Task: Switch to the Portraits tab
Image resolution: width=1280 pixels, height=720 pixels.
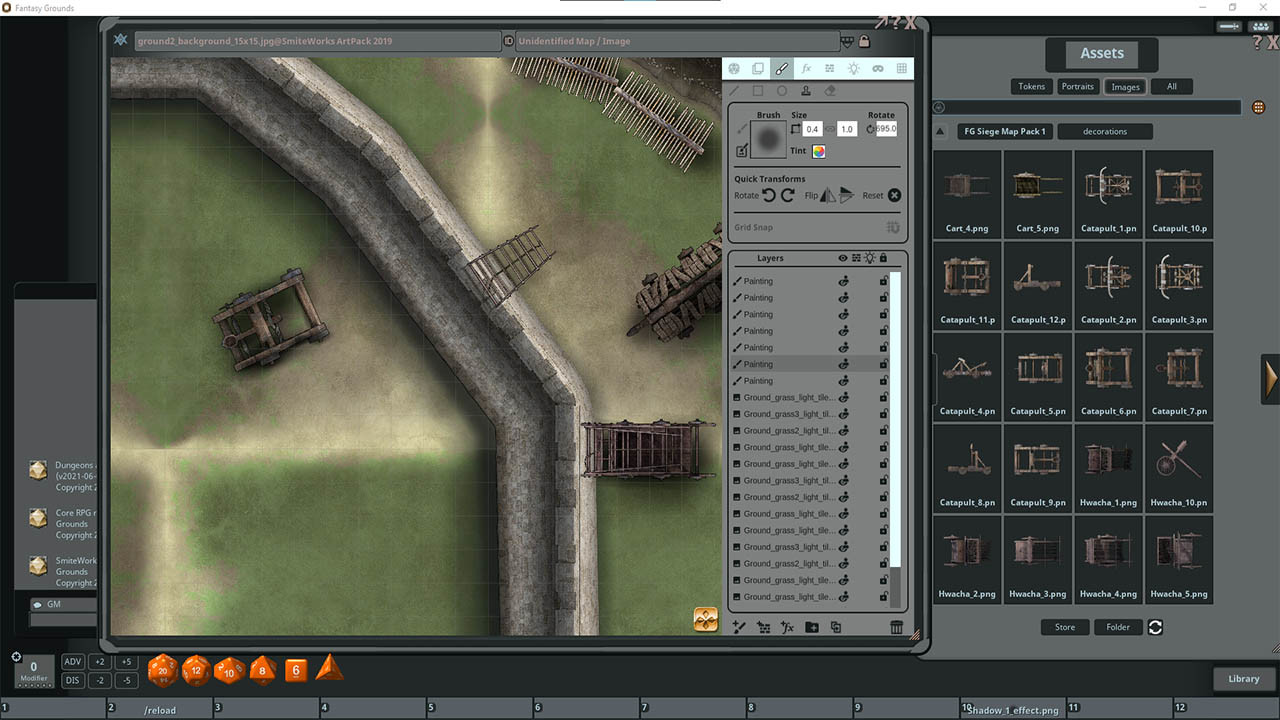Action: click(1078, 86)
